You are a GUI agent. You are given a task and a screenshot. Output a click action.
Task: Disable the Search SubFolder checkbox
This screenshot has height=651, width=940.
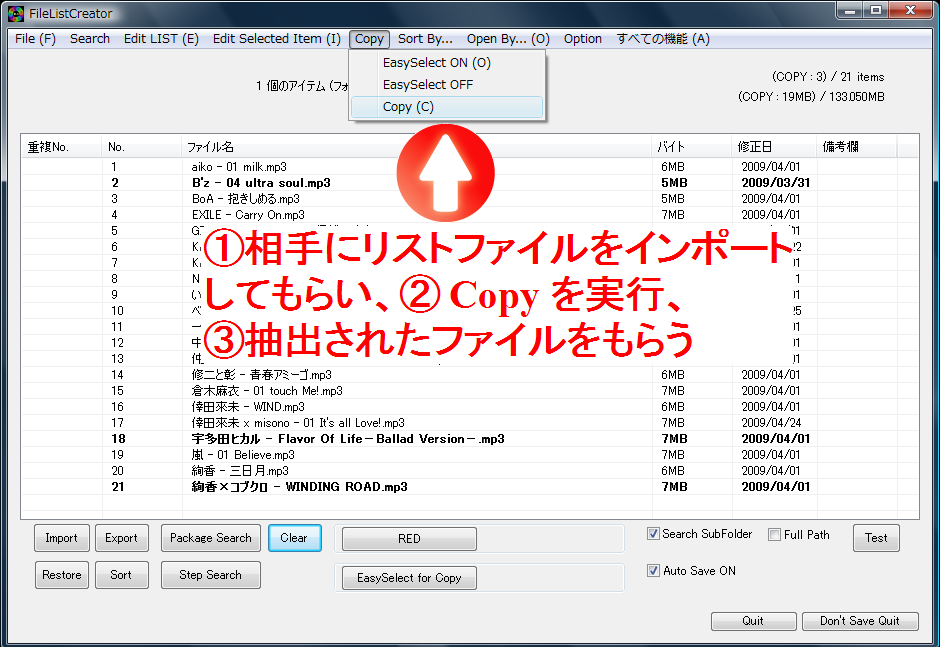pos(654,535)
